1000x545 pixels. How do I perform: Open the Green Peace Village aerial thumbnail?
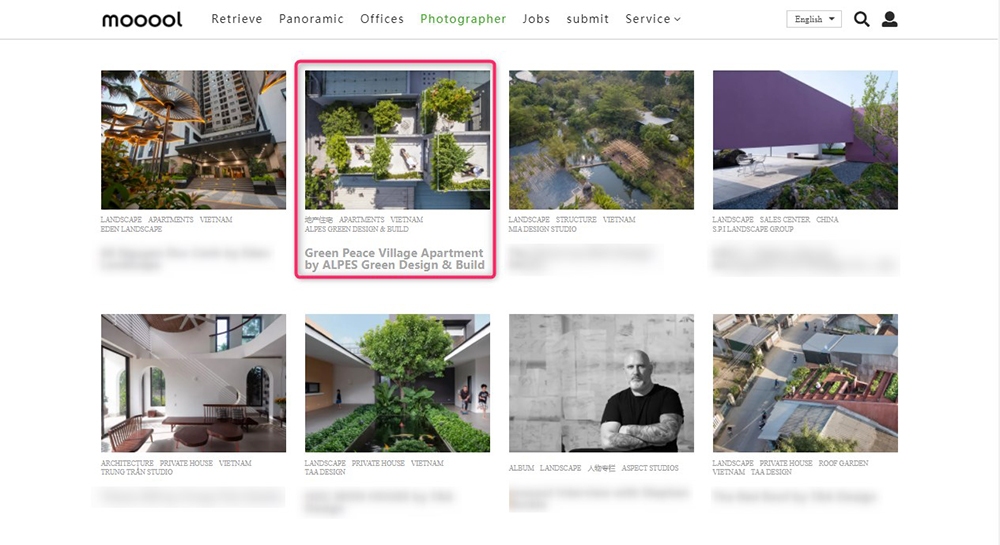click(x=397, y=140)
